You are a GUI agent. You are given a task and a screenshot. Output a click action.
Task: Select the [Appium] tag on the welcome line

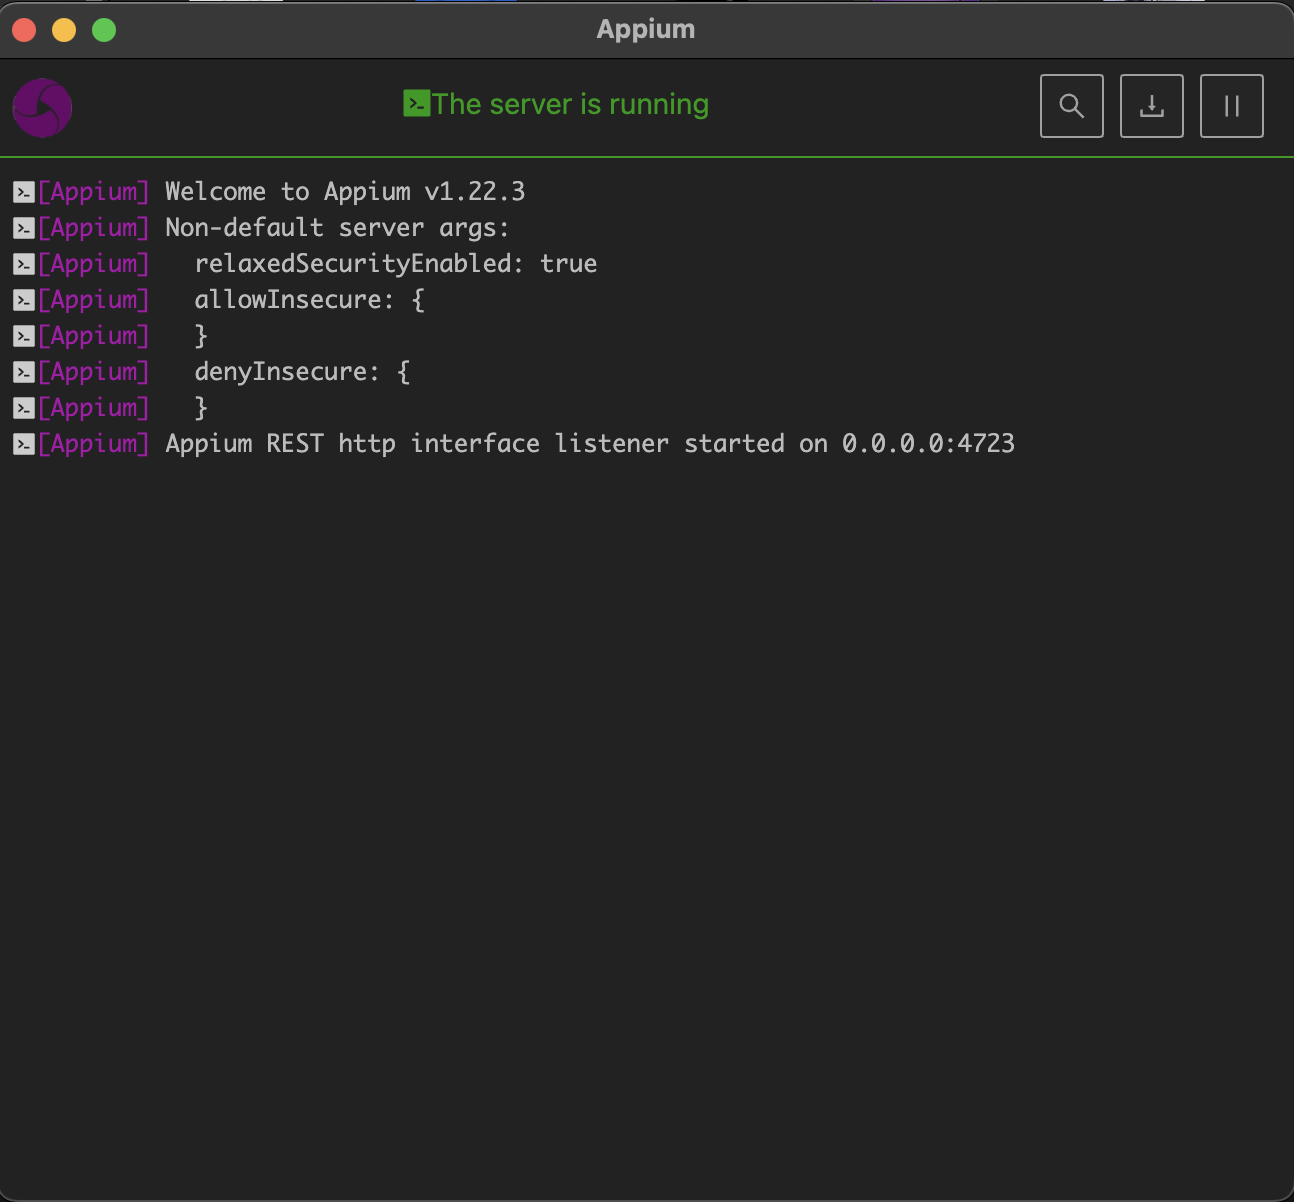(94, 191)
